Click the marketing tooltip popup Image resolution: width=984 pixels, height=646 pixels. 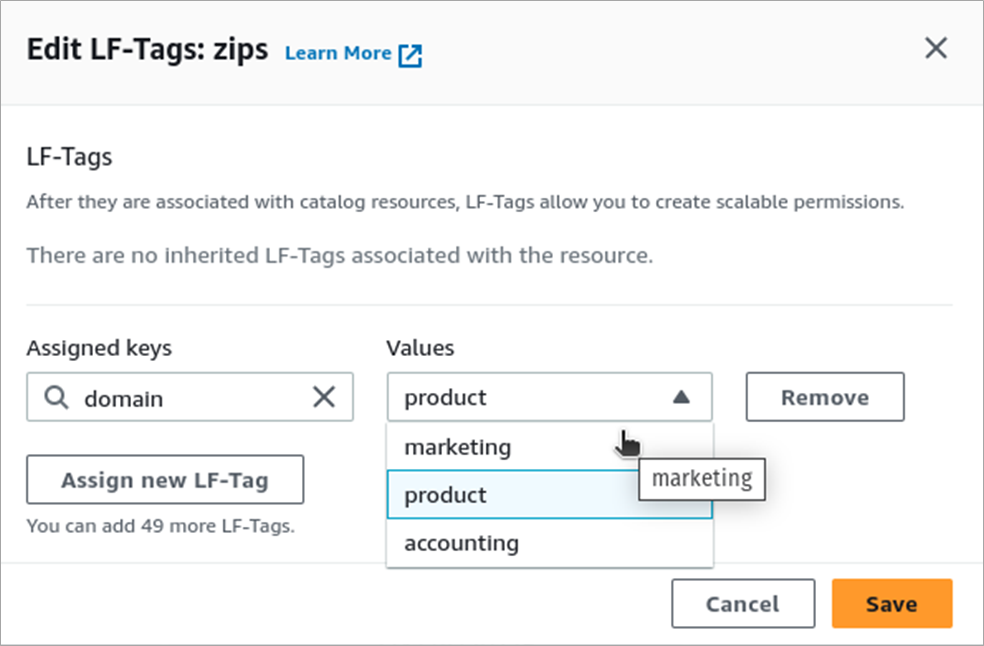(702, 479)
